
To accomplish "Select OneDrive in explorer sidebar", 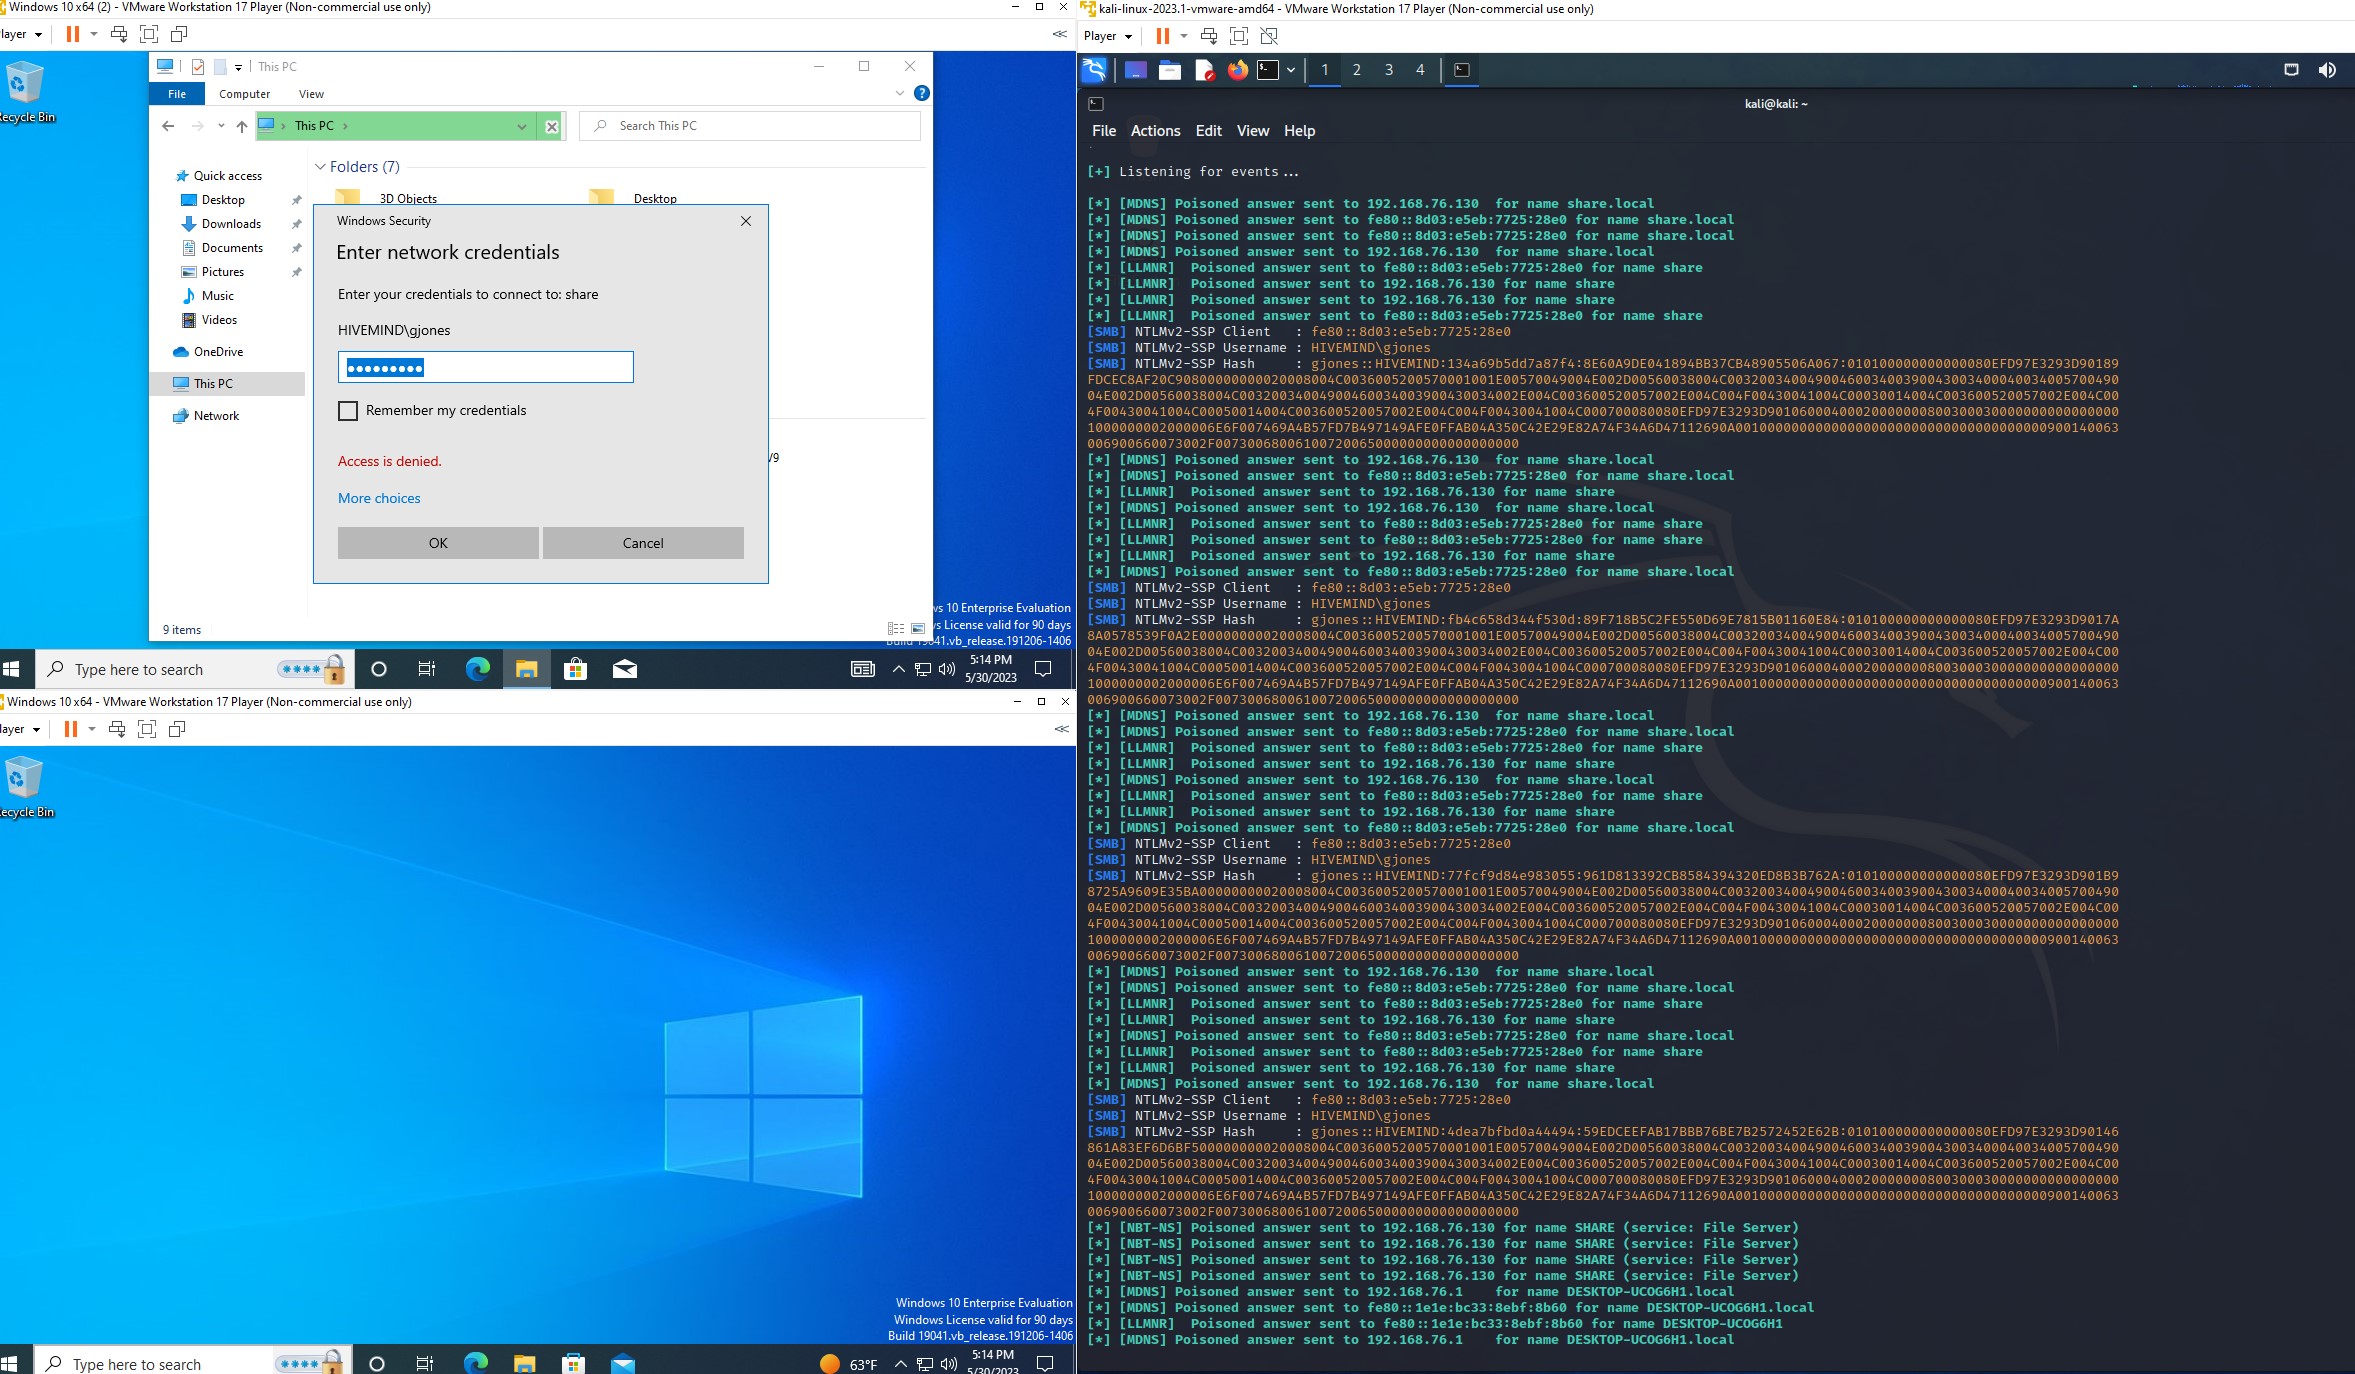I will 218,352.
